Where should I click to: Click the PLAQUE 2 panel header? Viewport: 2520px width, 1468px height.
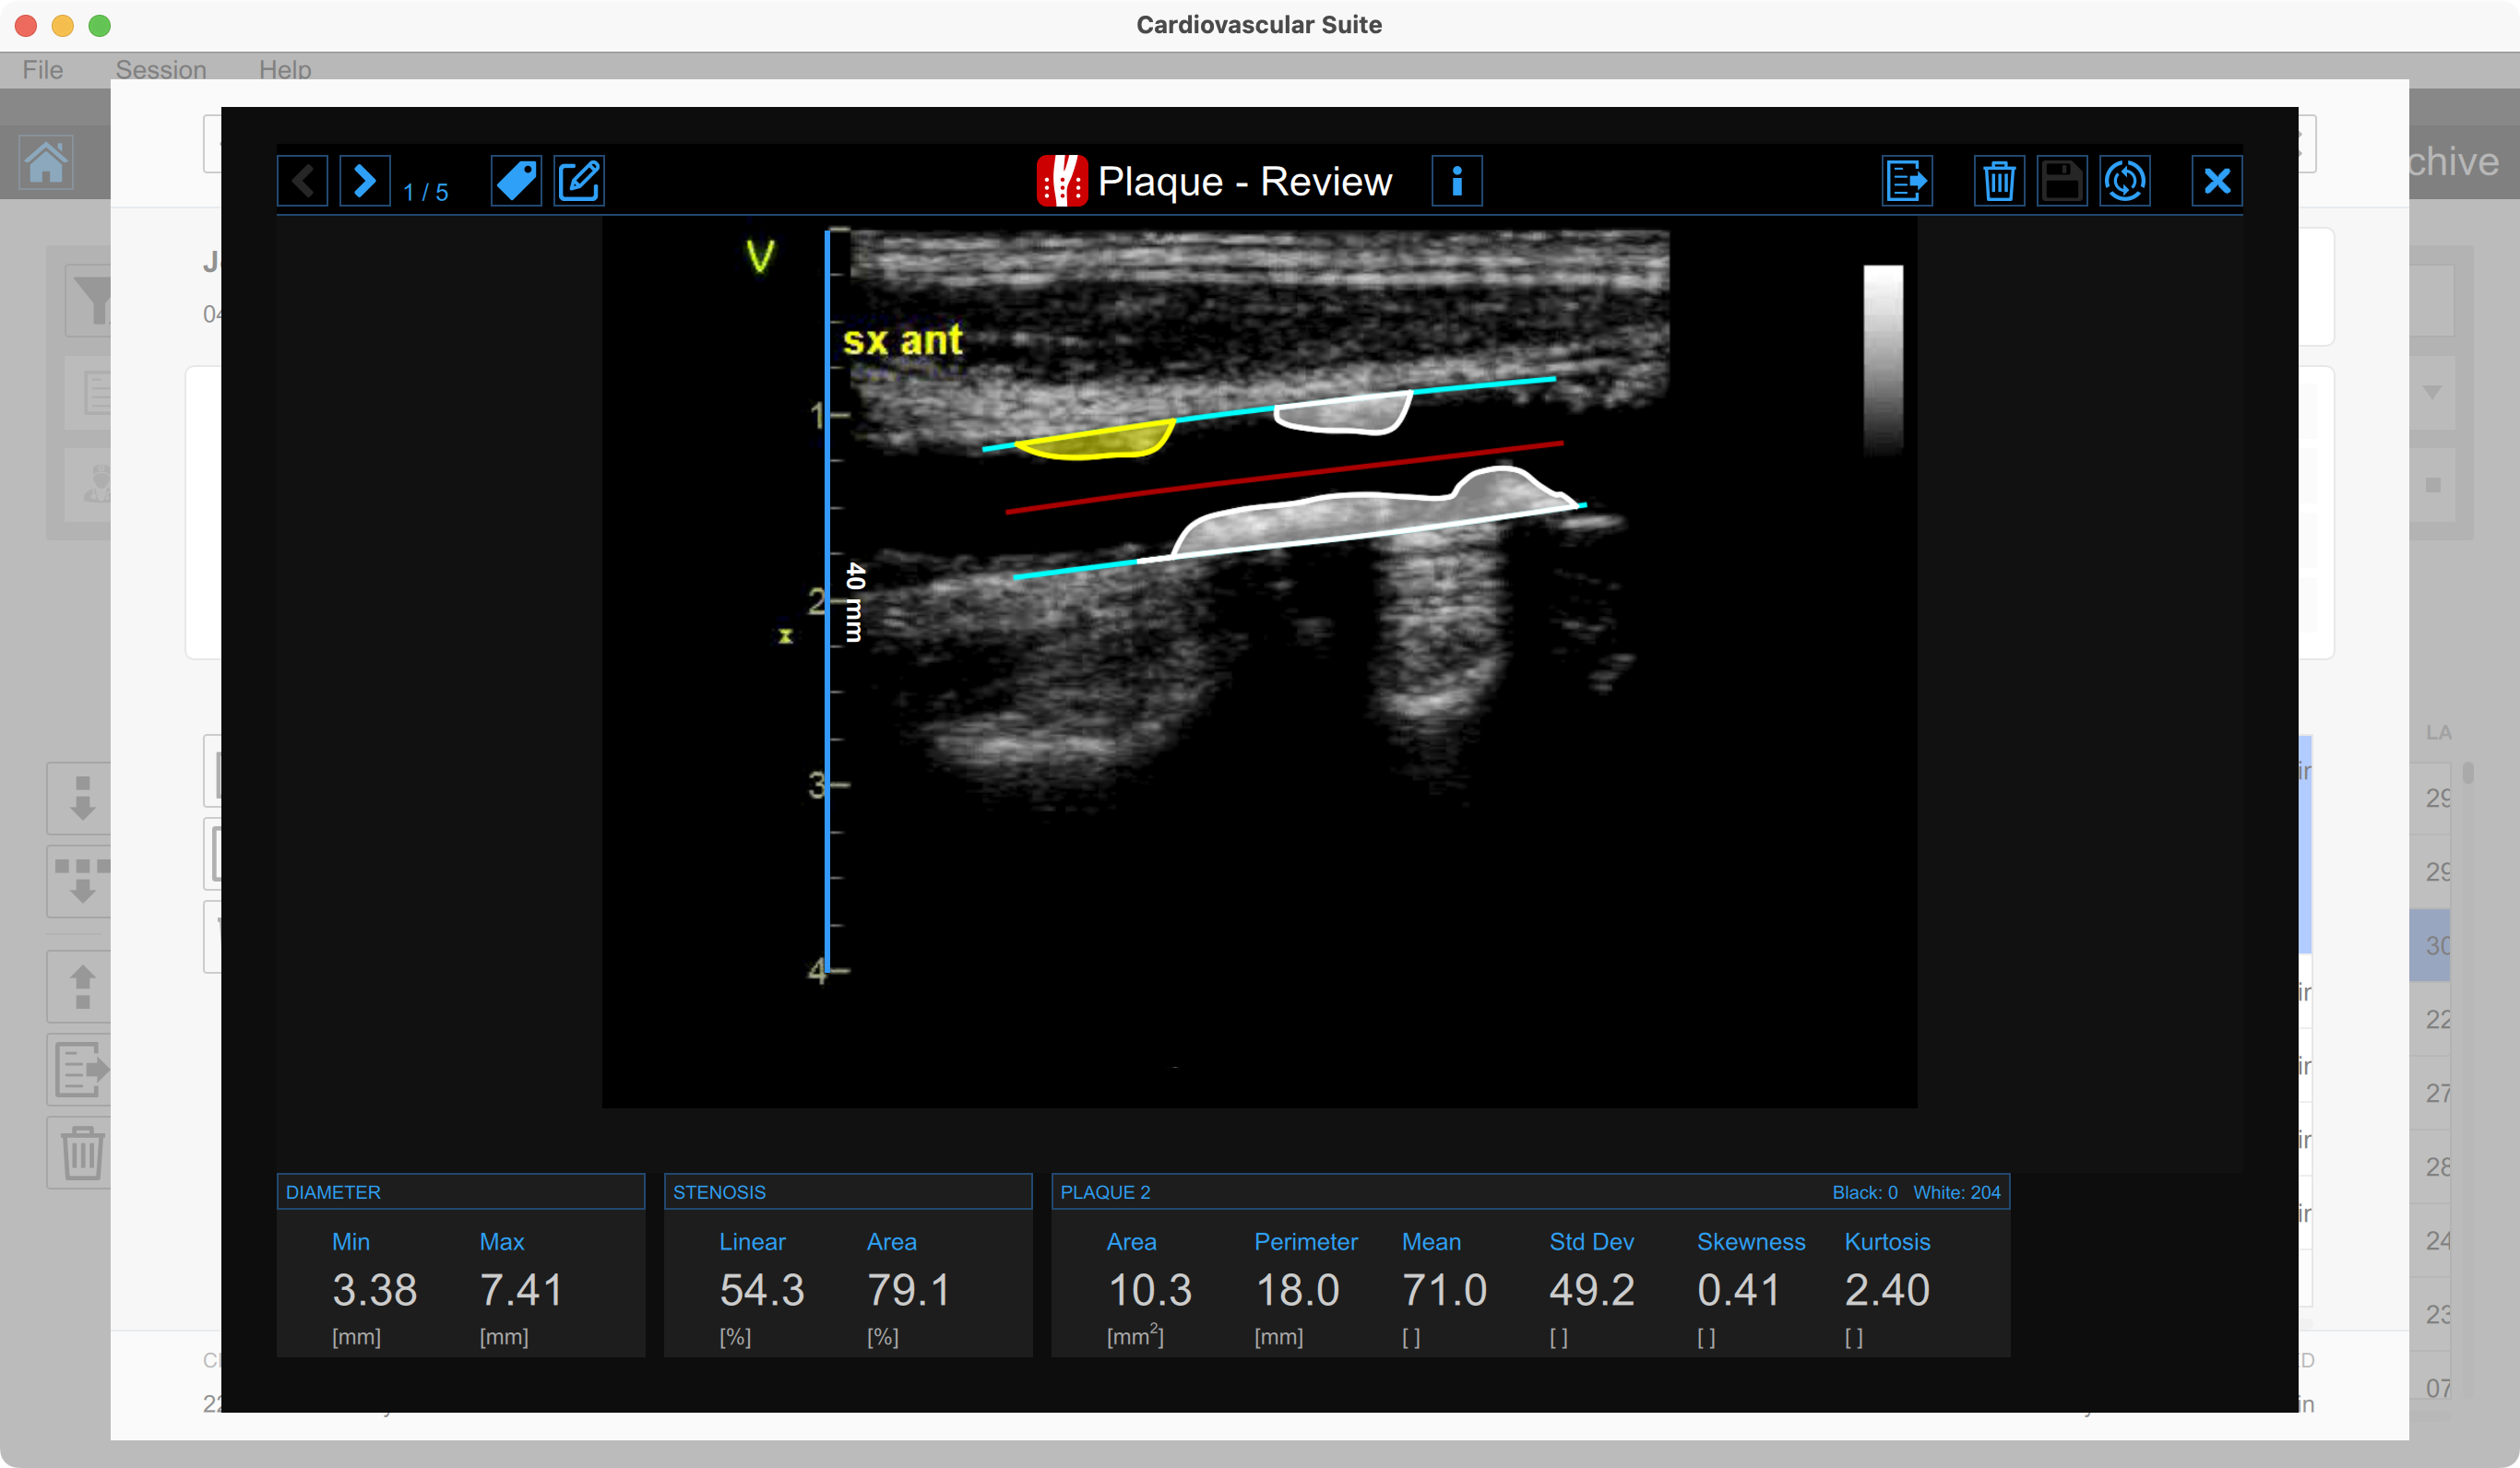click(1105, 1192)
